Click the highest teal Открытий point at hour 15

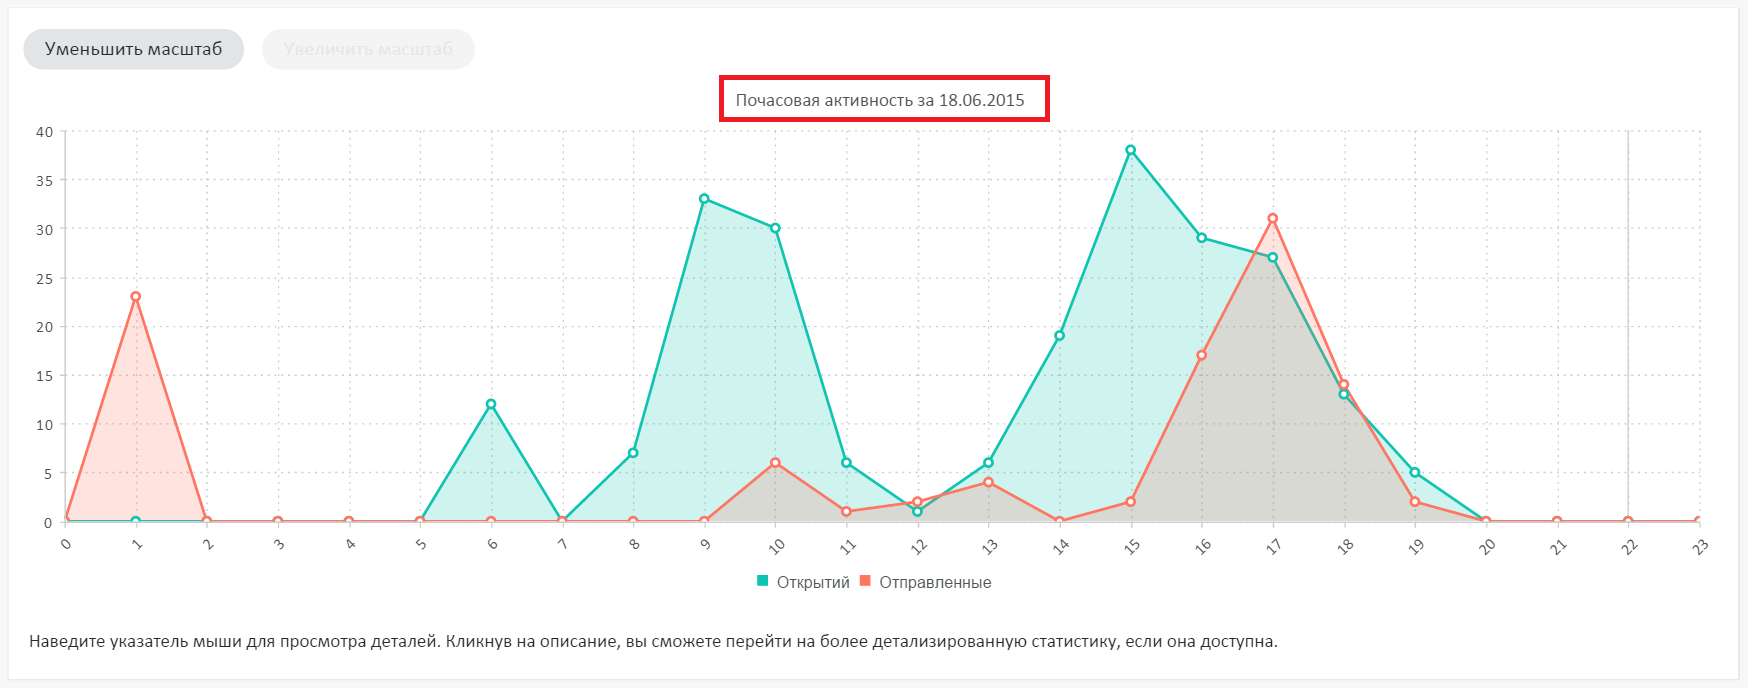(1130, 150)
